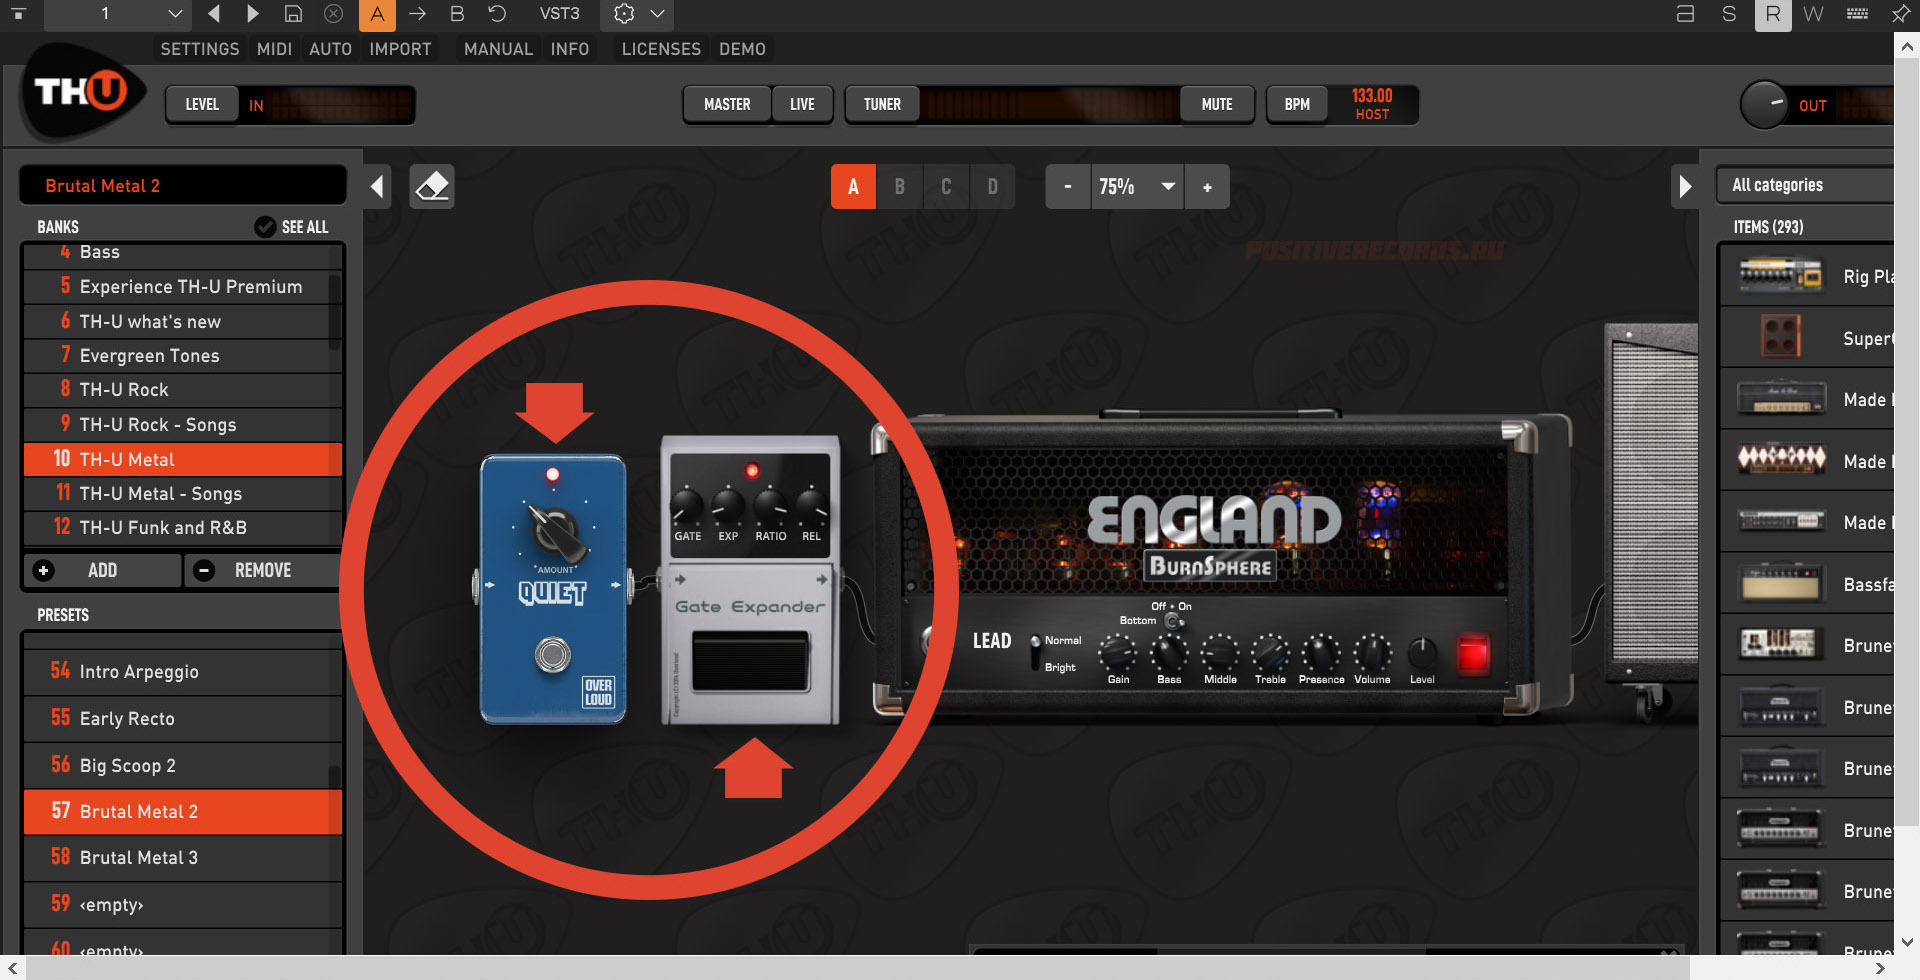Open the IMPORT menu
This screenshot has width=1920, height=980.
400,49
